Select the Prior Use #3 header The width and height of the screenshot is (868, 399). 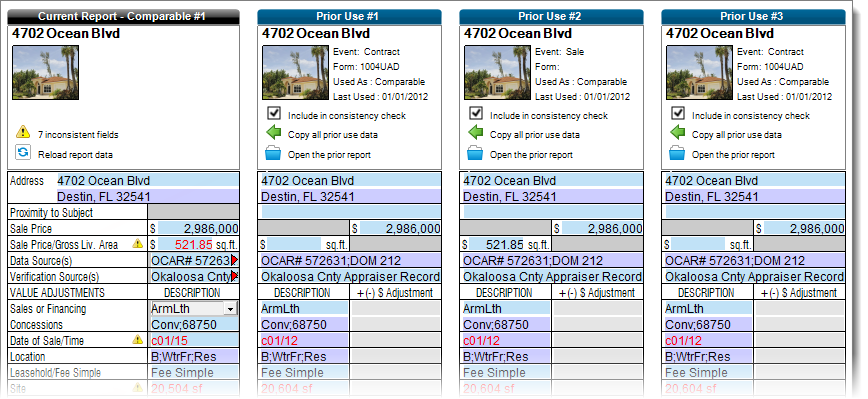(x=753, y=17)
